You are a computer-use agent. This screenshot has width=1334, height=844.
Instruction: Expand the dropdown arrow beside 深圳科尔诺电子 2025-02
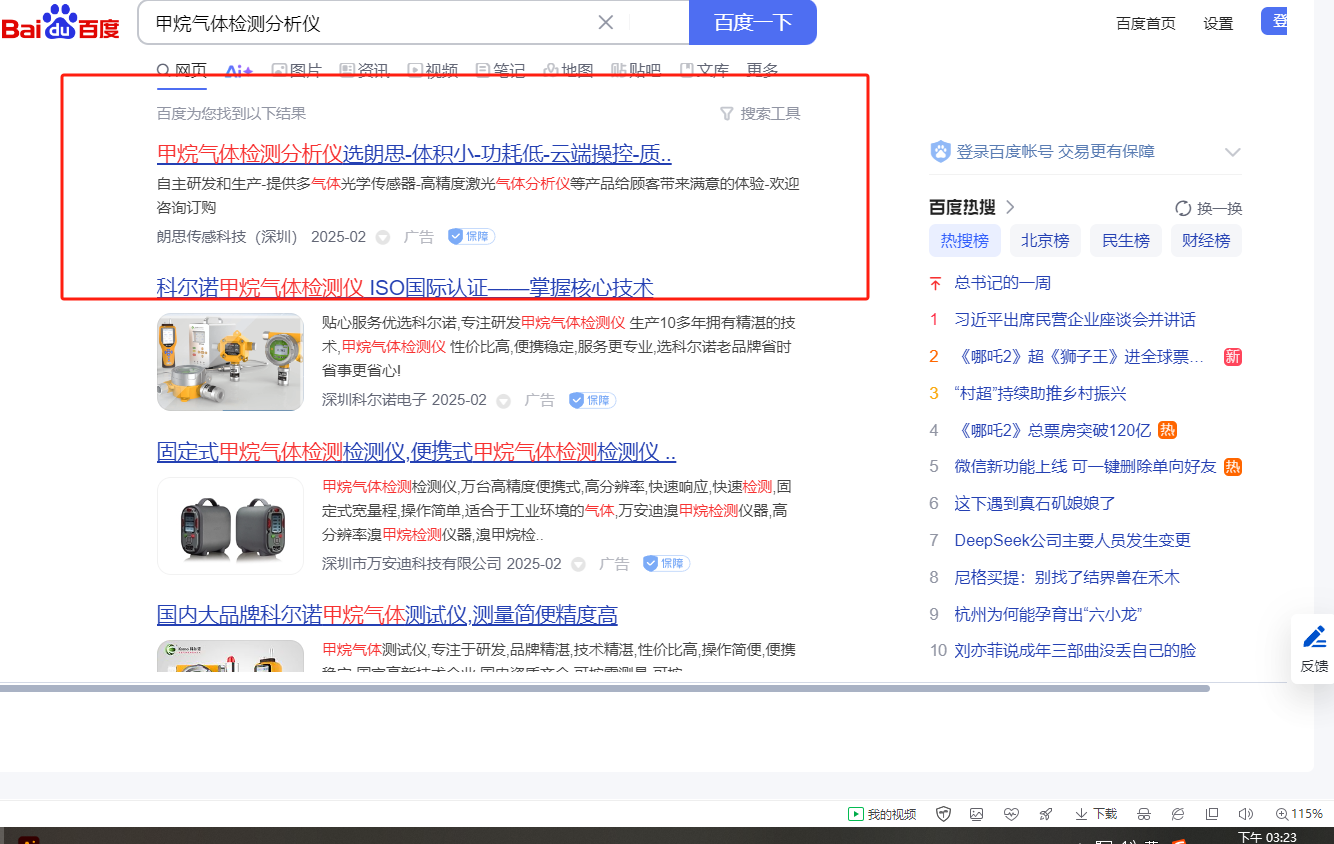click(x=504, y=400)
